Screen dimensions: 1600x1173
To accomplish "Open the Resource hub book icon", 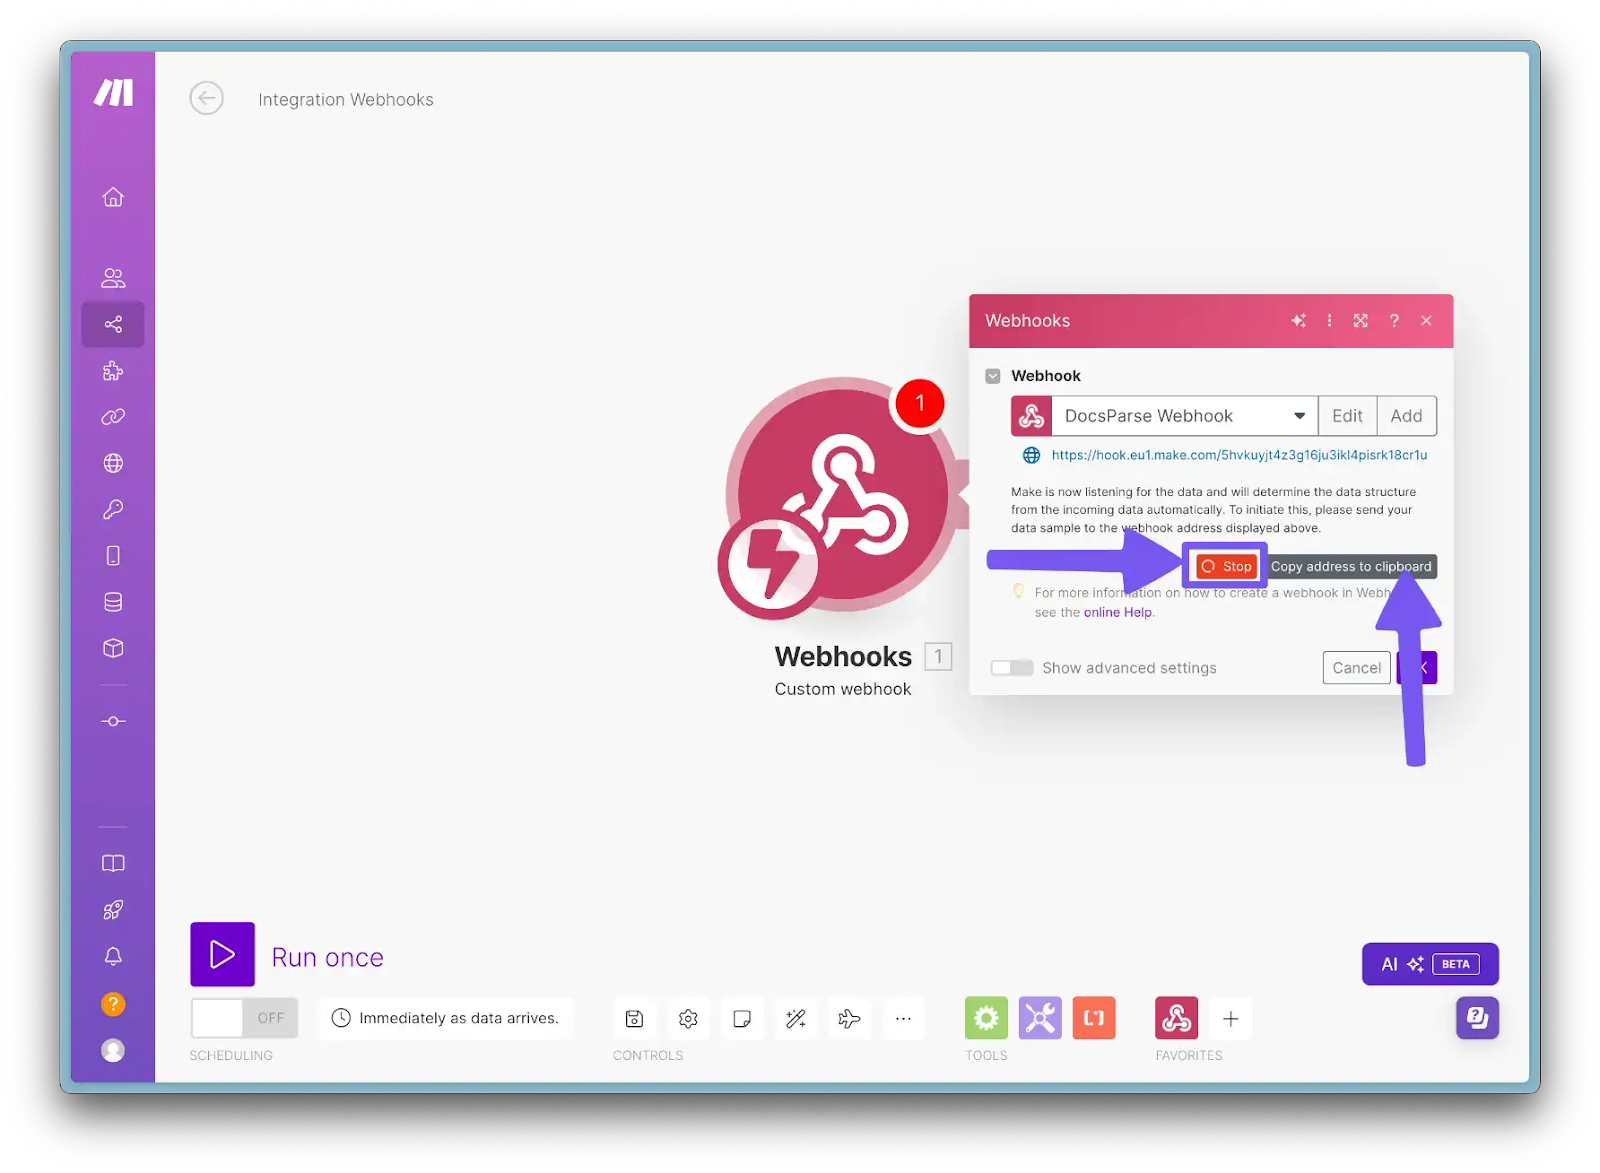I will (x=113, y=863).
